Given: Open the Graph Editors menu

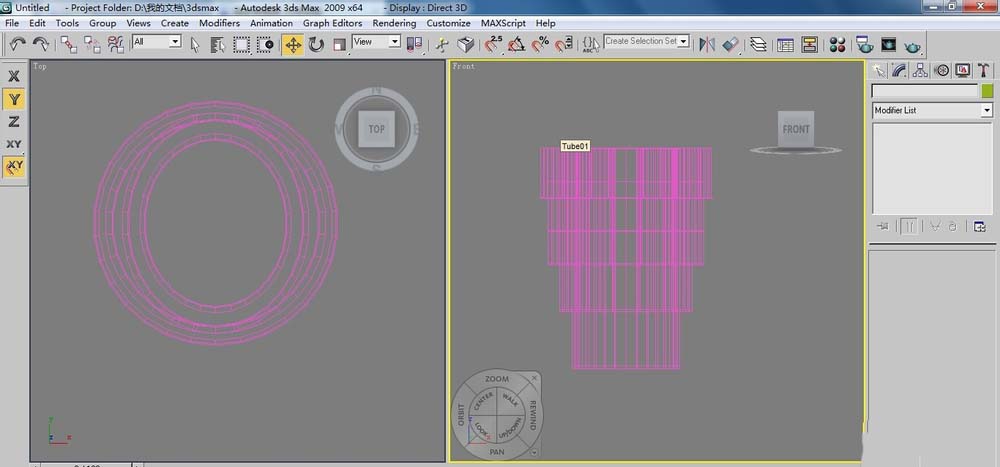Looking at the screenshot, I should (332, 23).
